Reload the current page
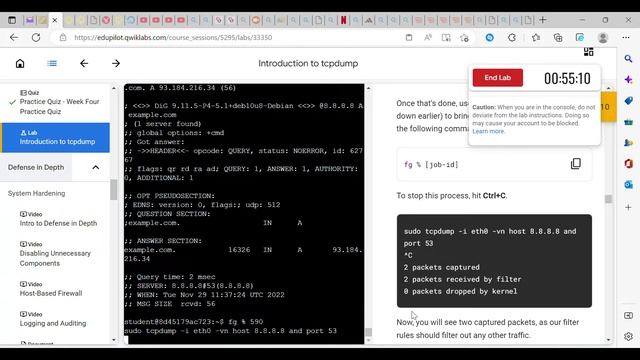The height and width of the screenshot is (360, 640). pos(36,38)
